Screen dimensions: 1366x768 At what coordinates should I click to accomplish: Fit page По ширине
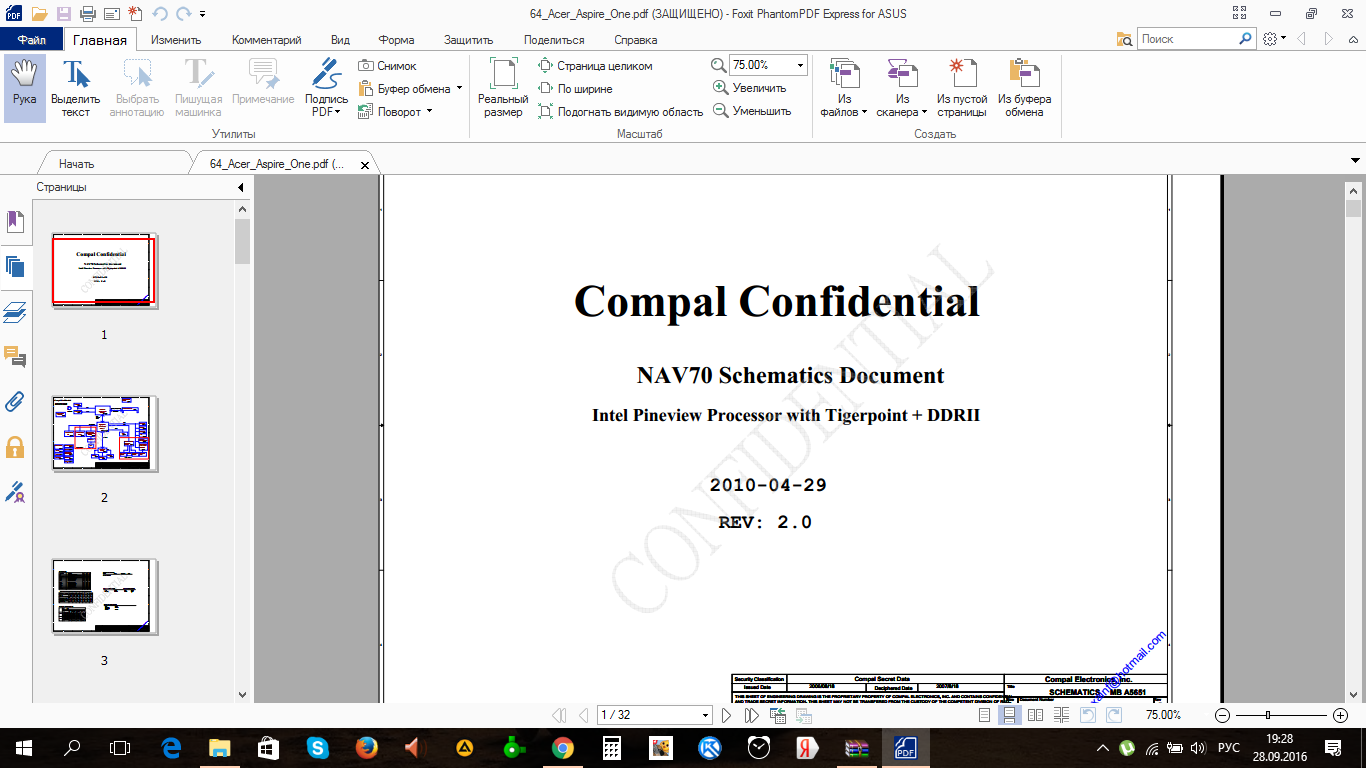pos(576,88)
